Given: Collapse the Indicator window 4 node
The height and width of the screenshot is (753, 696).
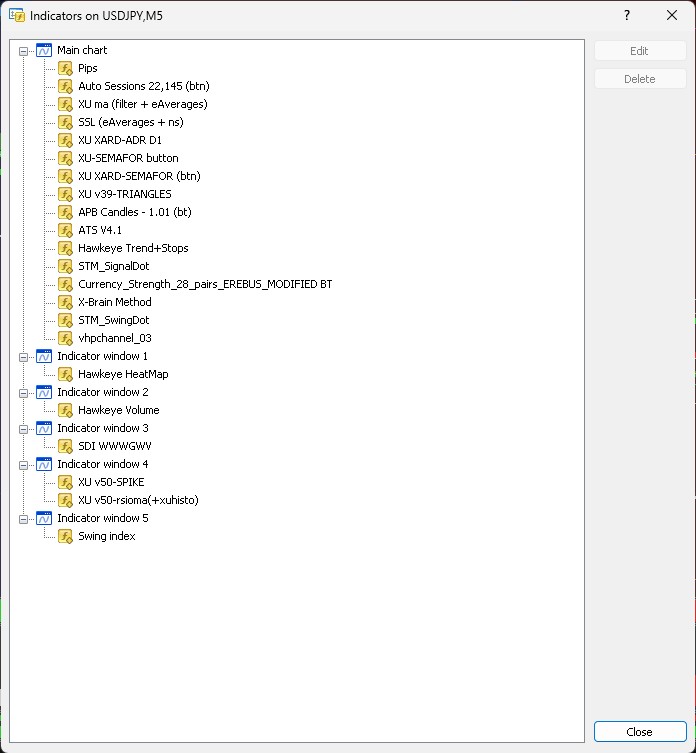Looking at the screenshot, I should click(24, 464).
